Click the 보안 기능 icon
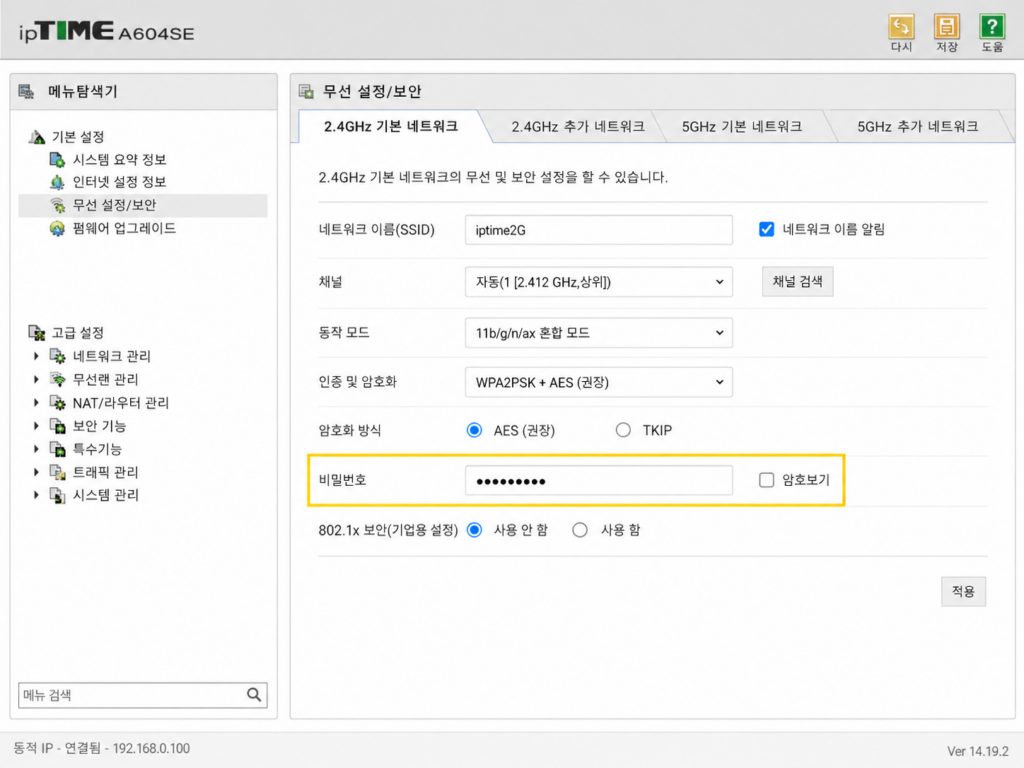Viewport: 1024px width, 768px height. click(57, 426)
